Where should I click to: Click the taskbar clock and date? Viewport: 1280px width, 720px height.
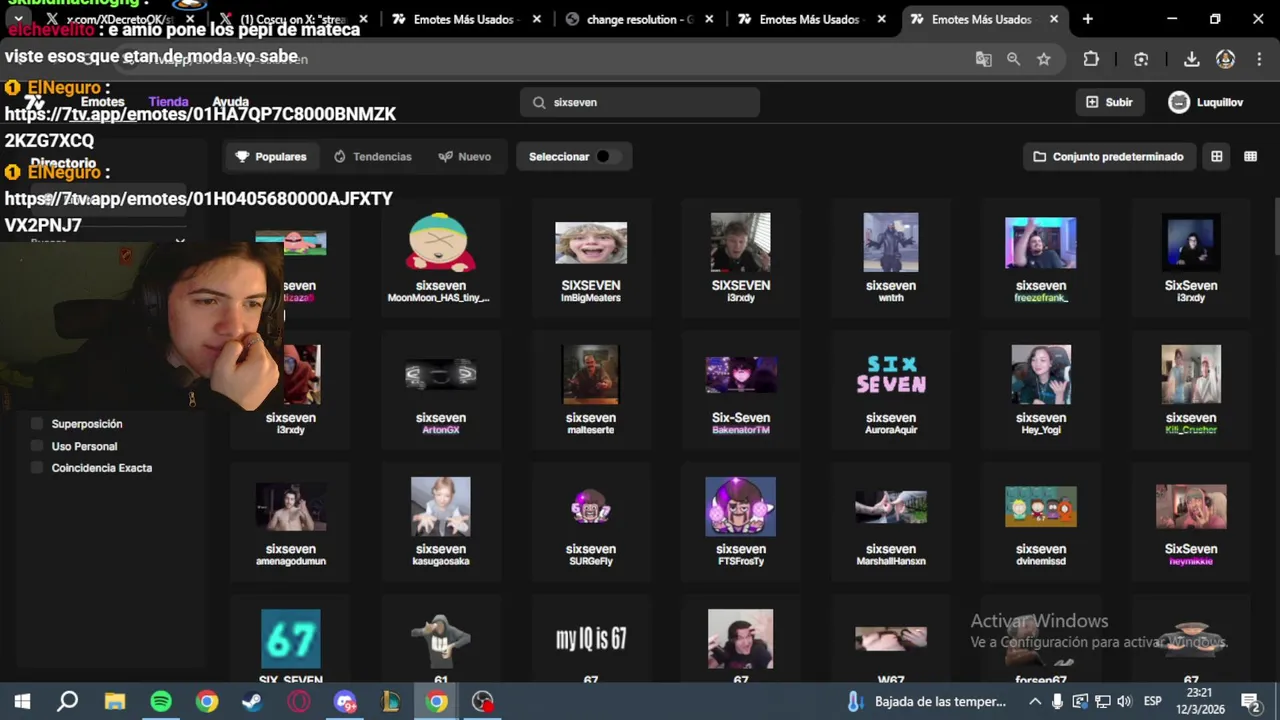click(x=1200, y=702)
